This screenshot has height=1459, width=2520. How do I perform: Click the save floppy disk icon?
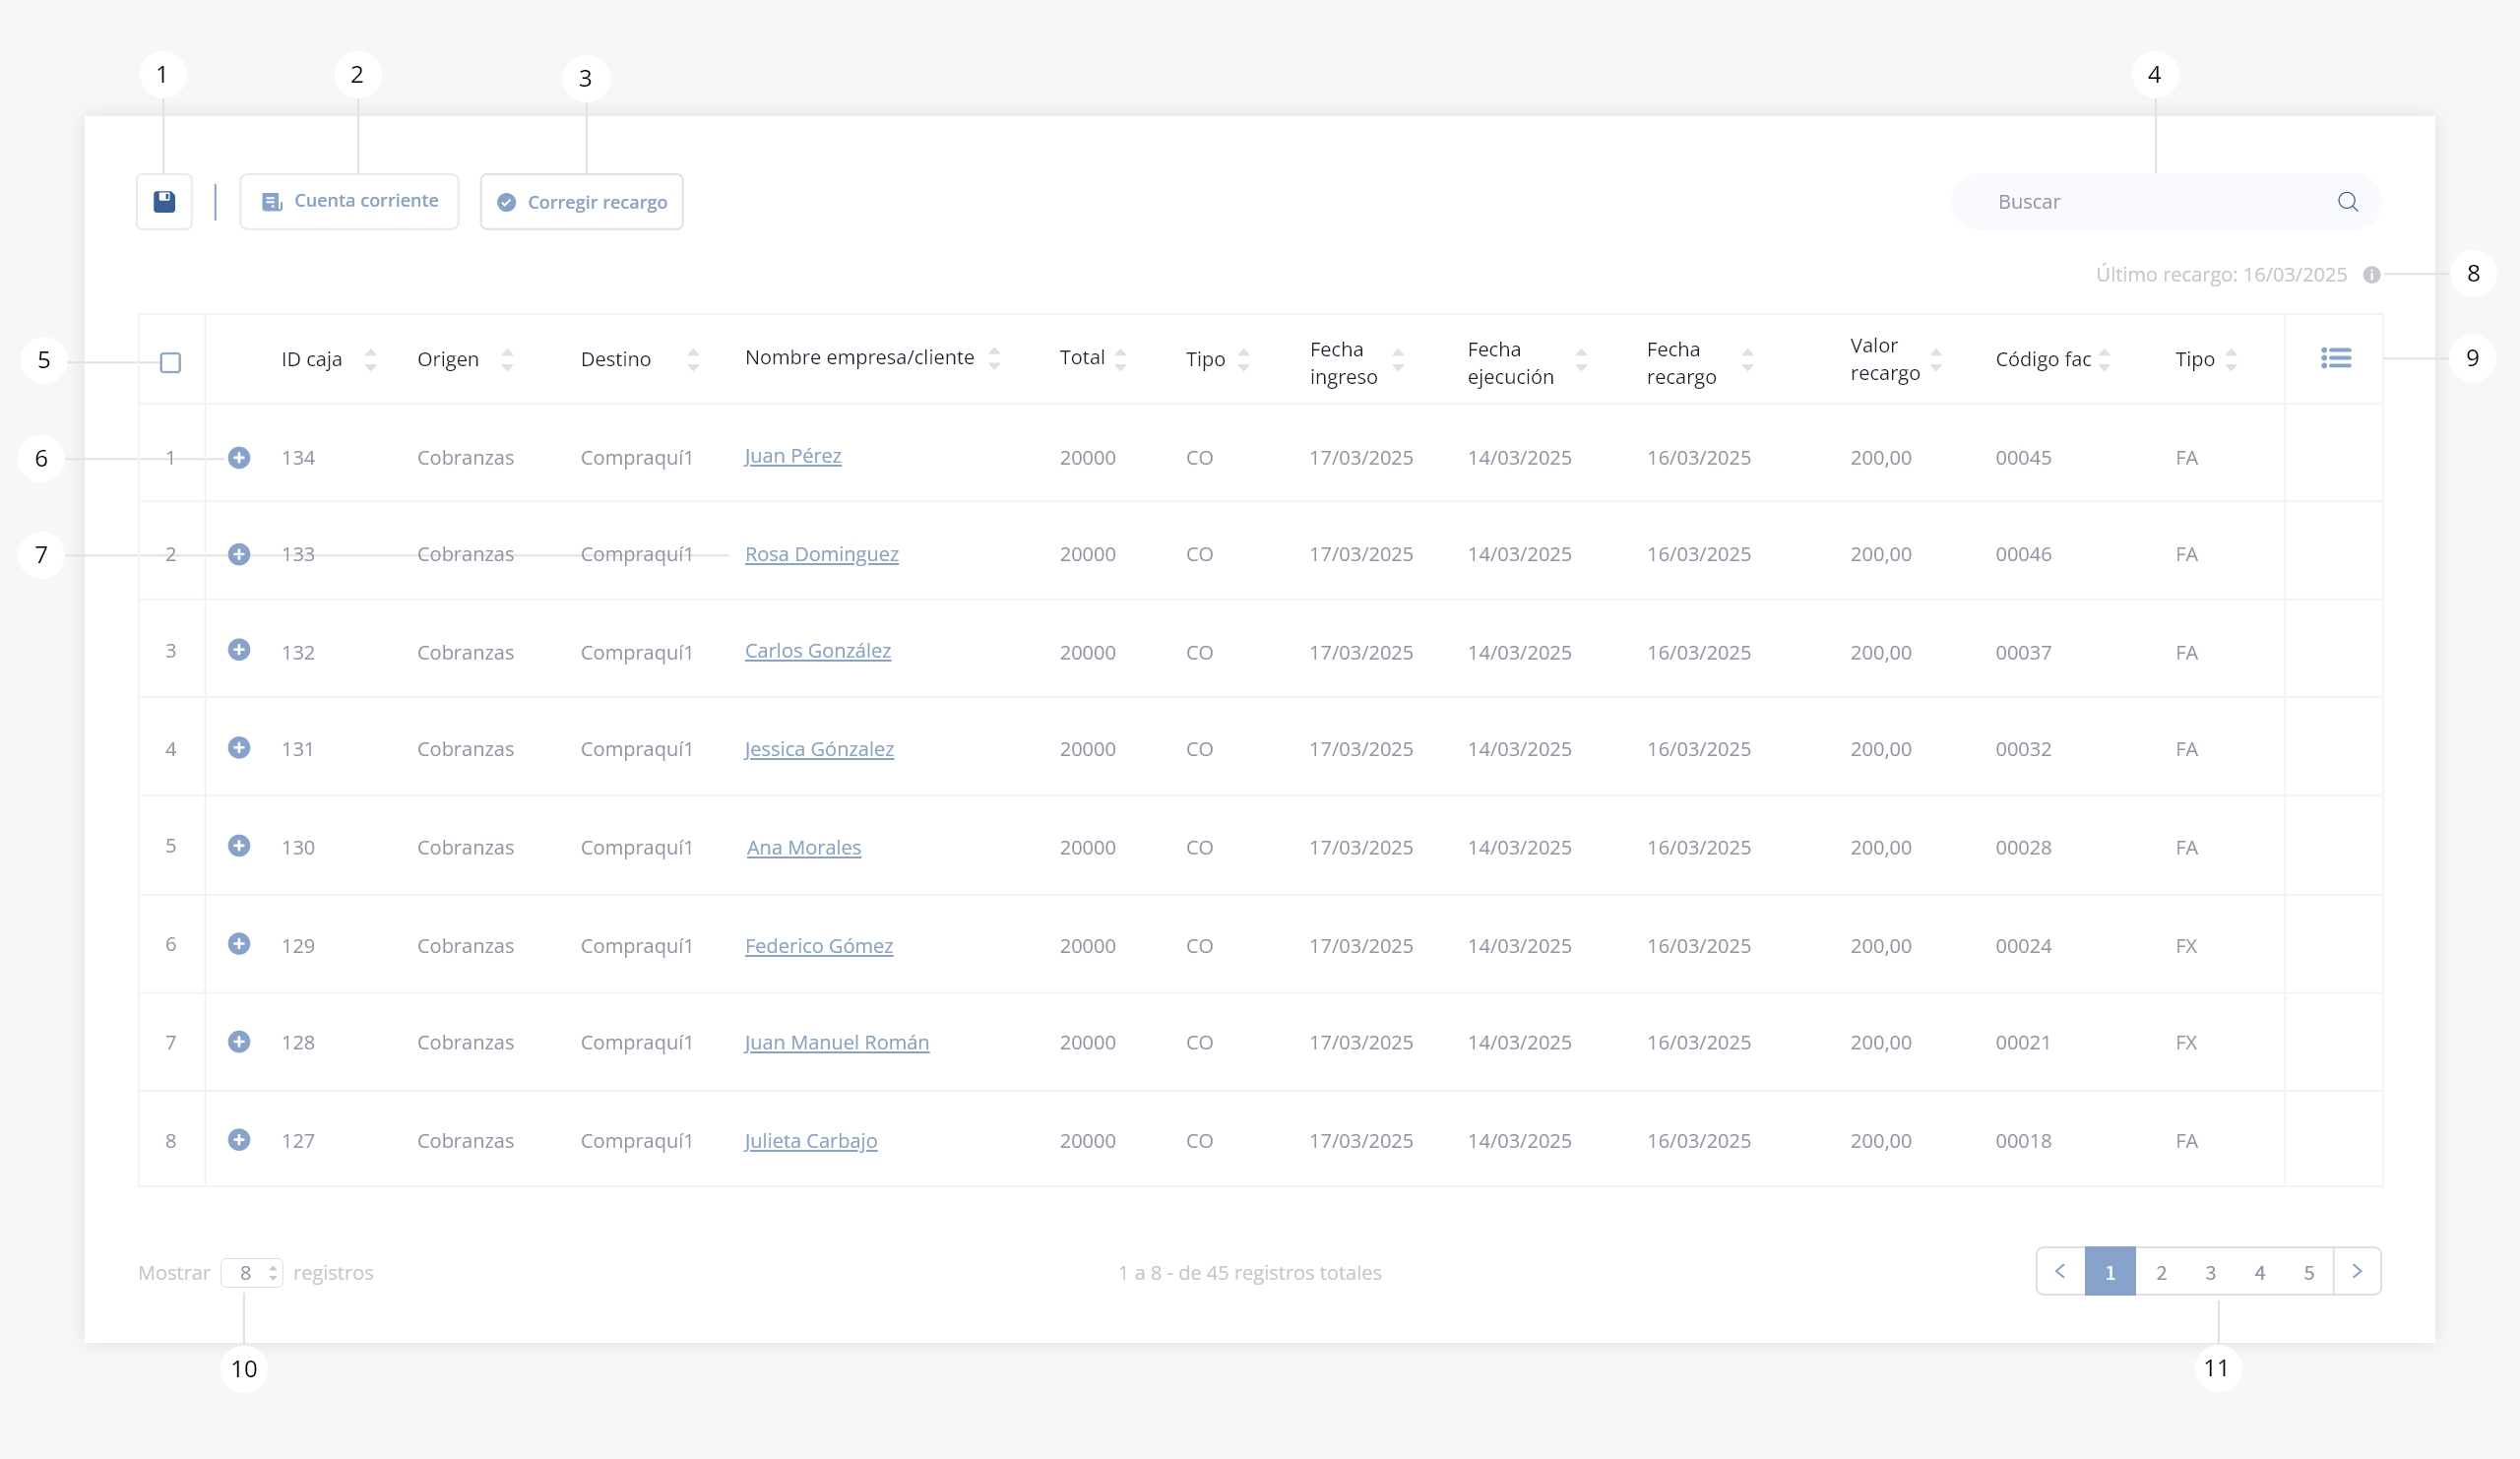164,202
